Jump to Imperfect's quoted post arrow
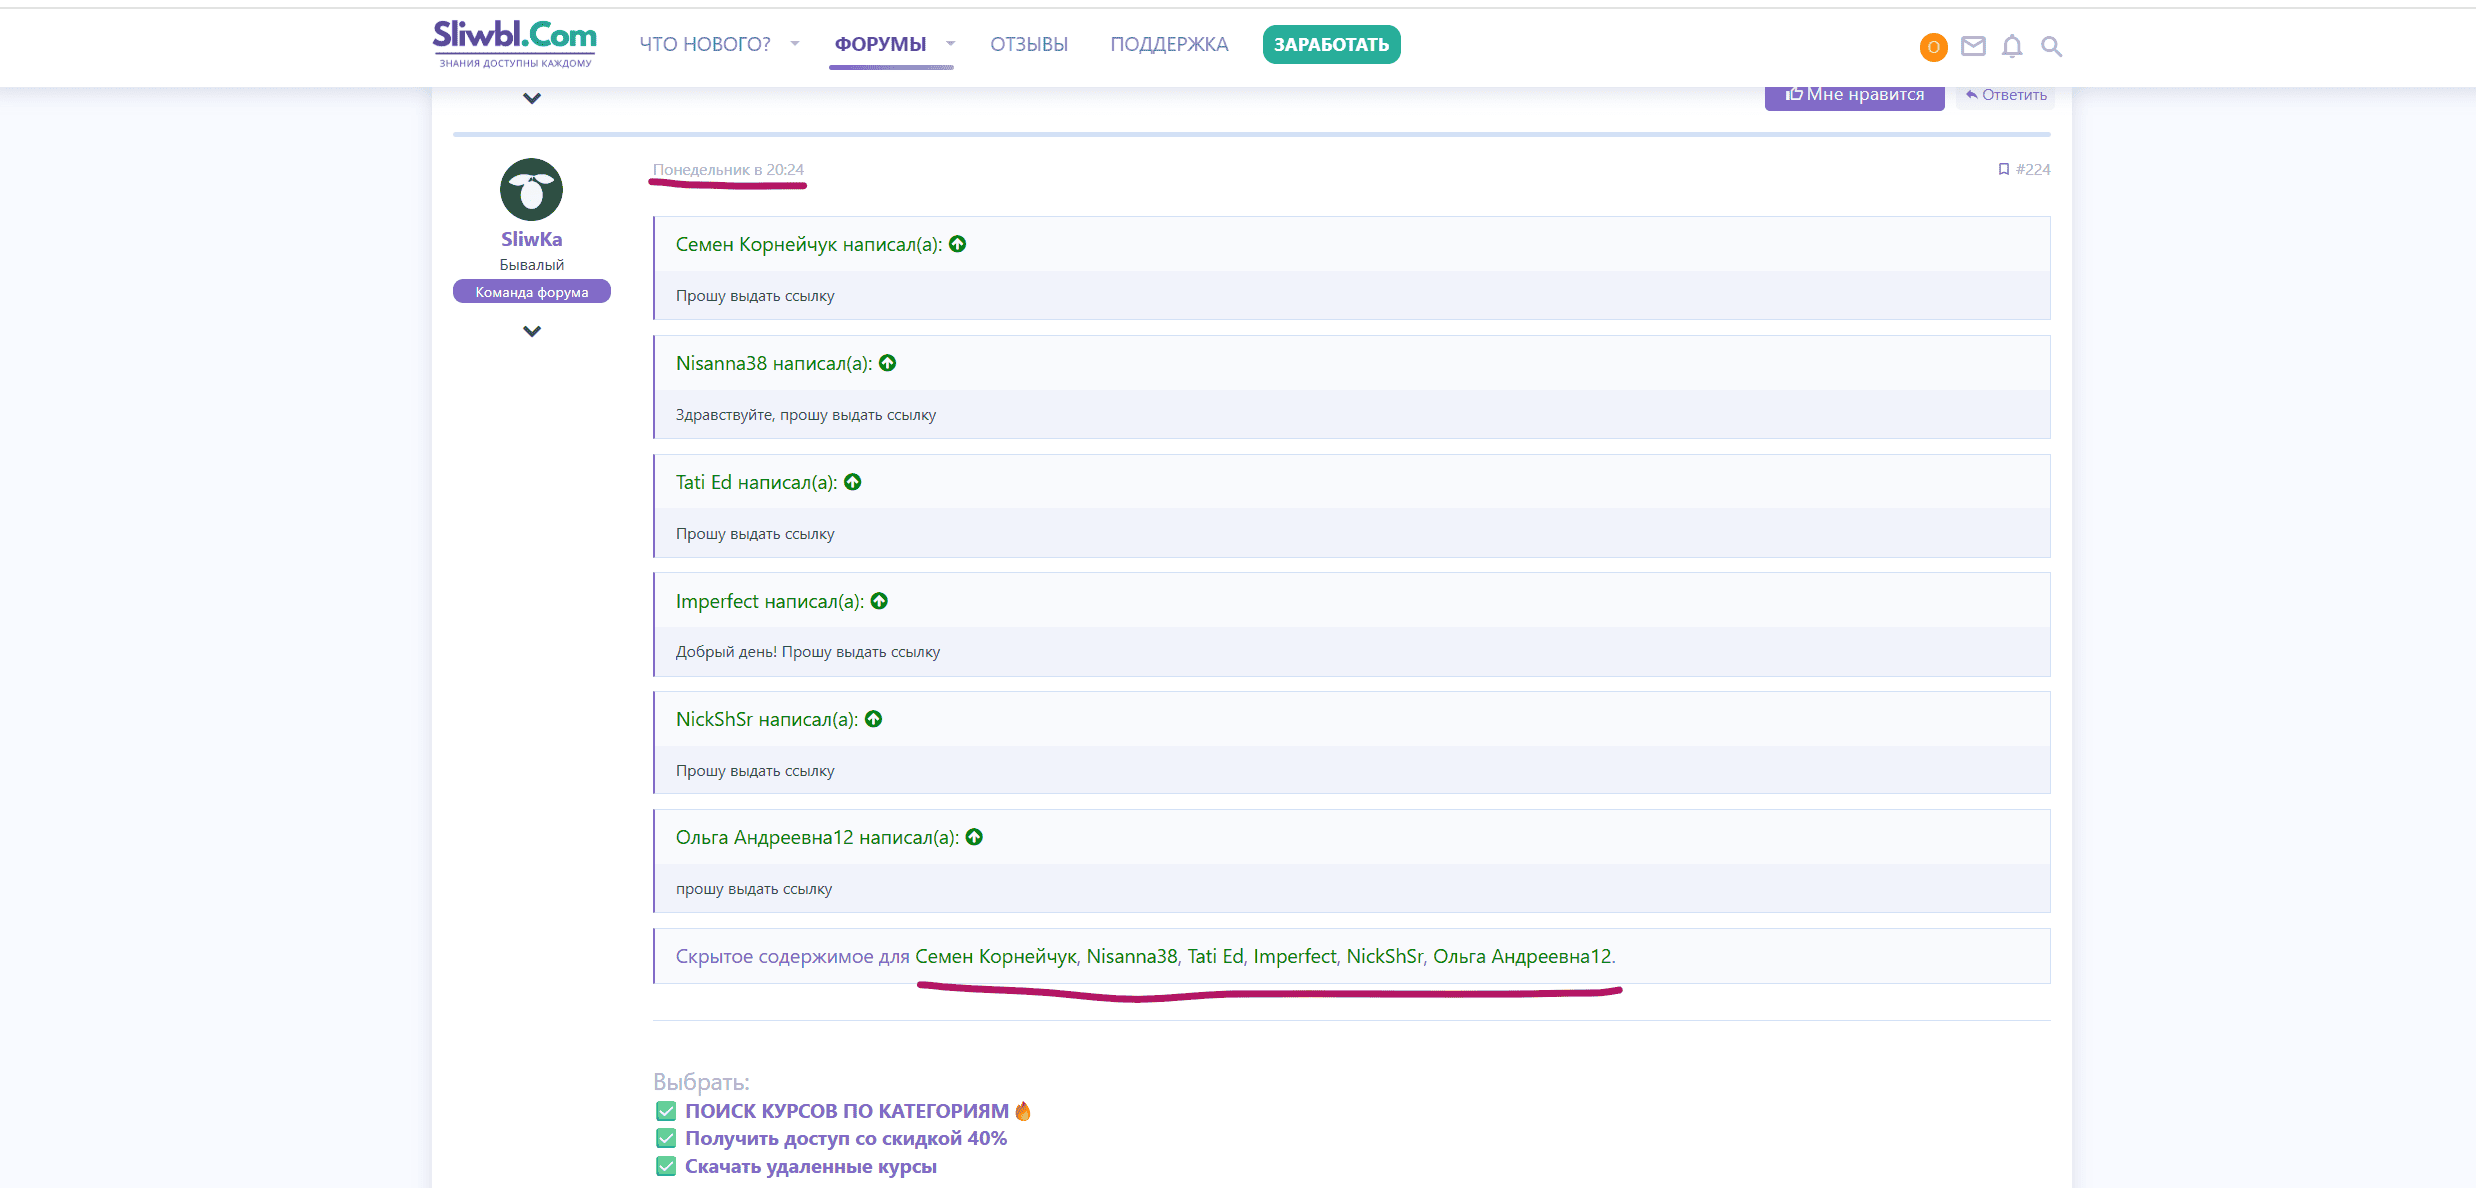 880,601
